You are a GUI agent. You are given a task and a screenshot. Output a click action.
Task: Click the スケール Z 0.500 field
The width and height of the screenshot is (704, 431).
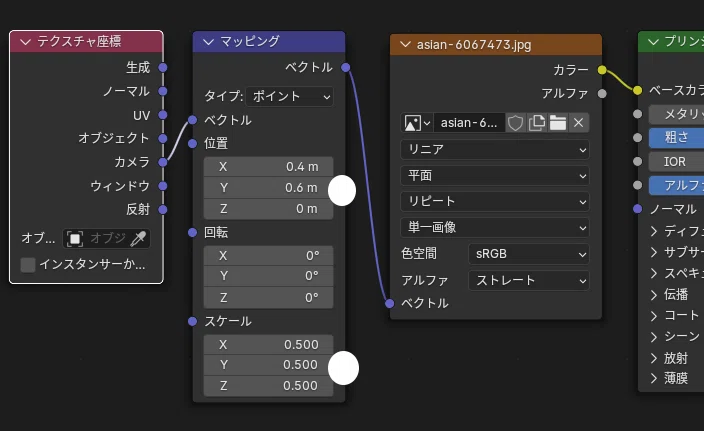(x=268, y=386)
